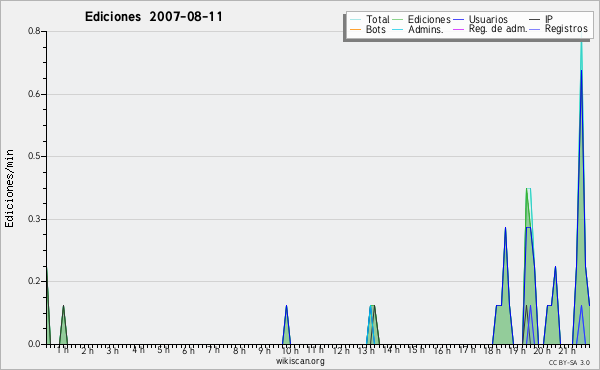Click the '5 h' x-axis label
Image resolution: width=600 pixels, height=370 pixels.
163,350
